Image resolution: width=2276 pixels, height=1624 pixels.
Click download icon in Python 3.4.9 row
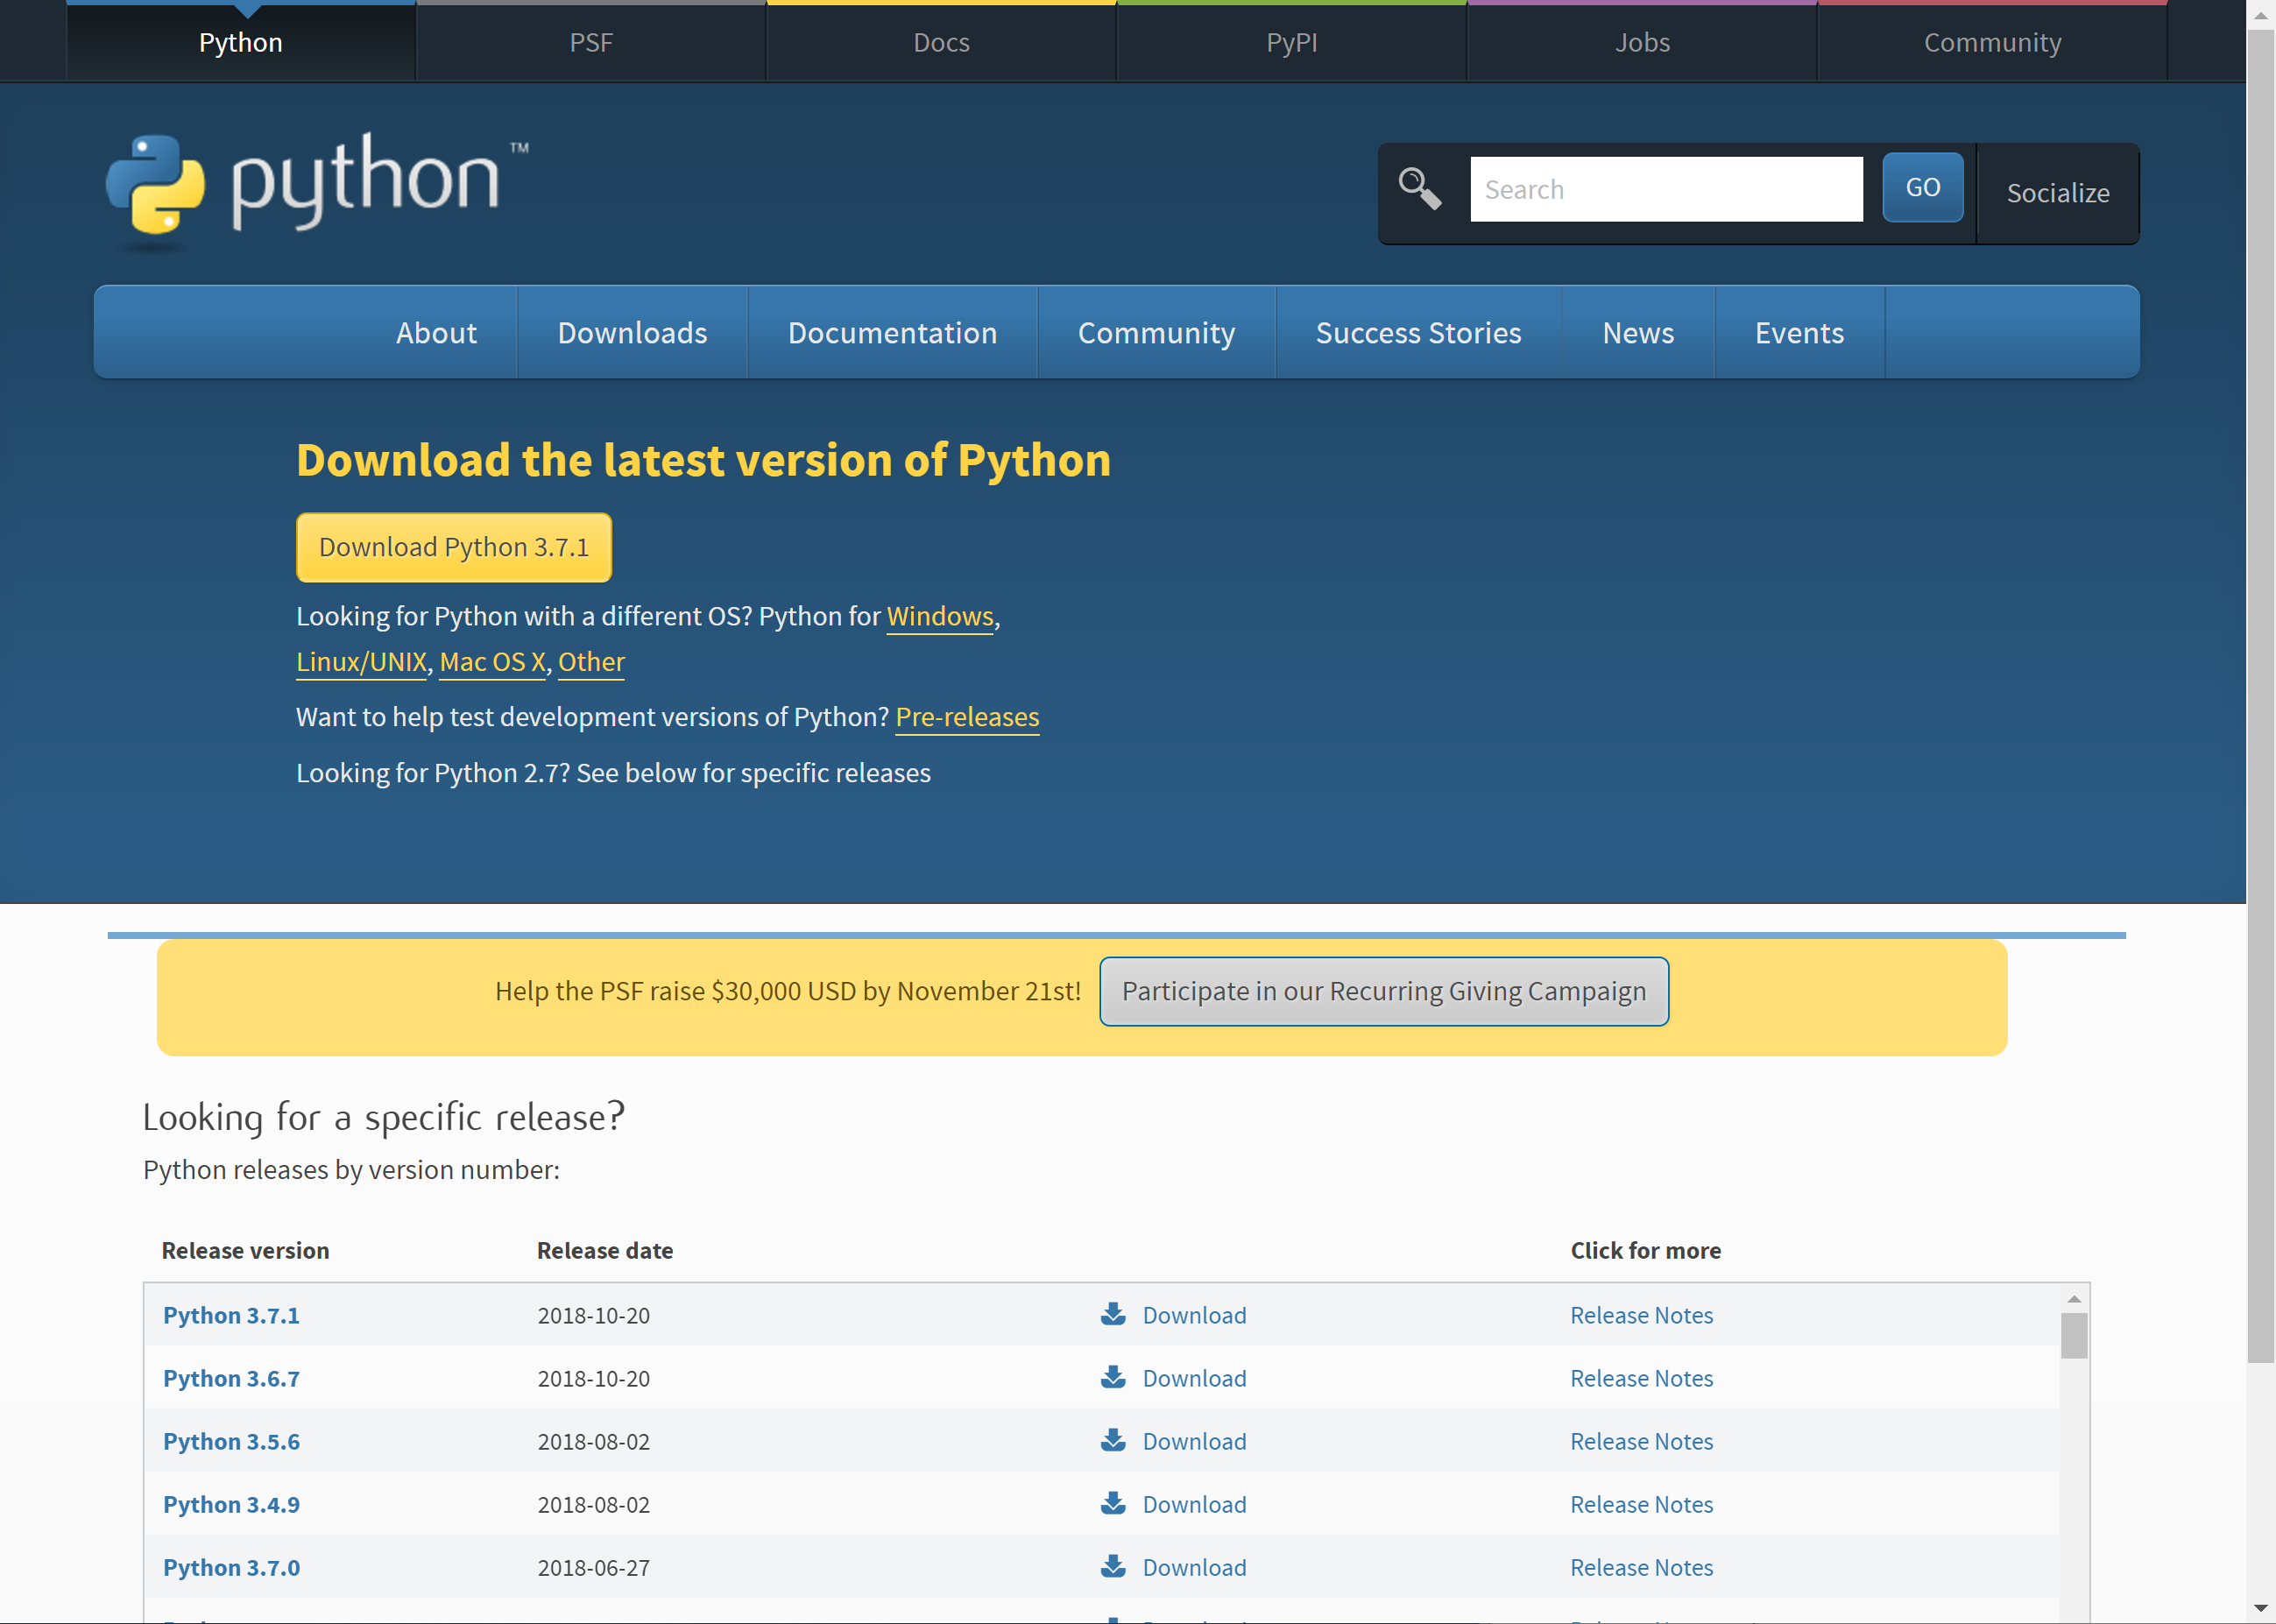coord(1113,1503)
